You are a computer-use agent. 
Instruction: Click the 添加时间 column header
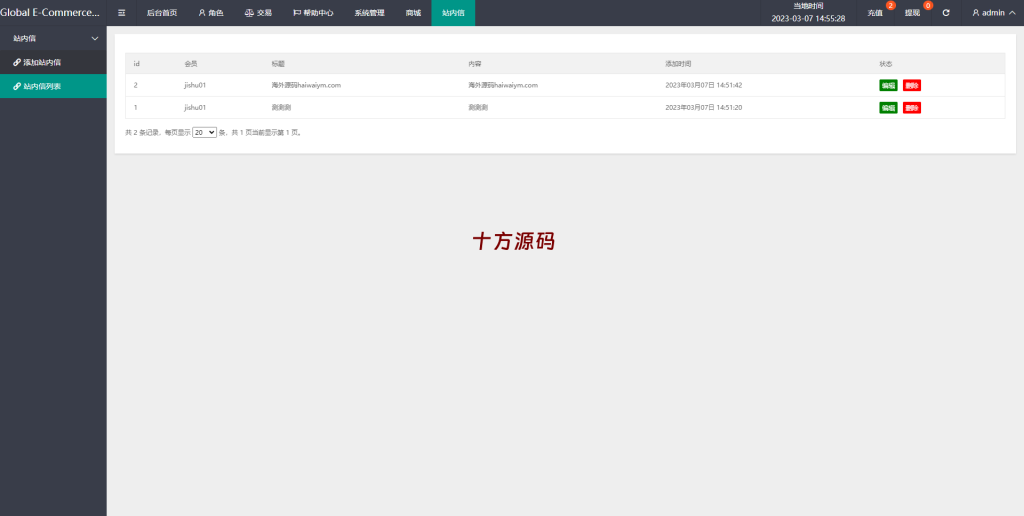point(678,63)
